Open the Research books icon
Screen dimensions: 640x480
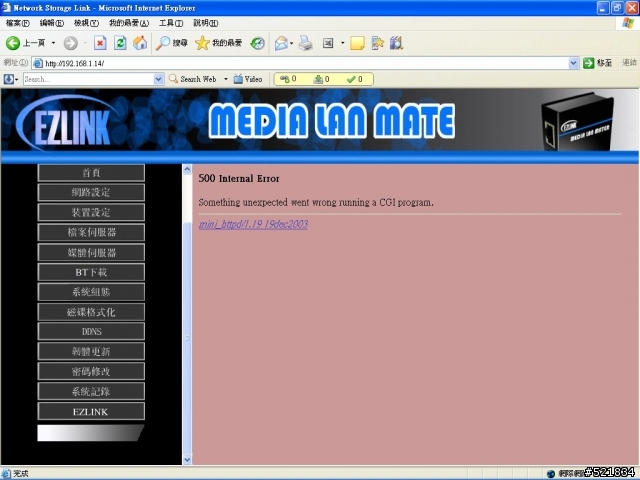pos(396,43)
